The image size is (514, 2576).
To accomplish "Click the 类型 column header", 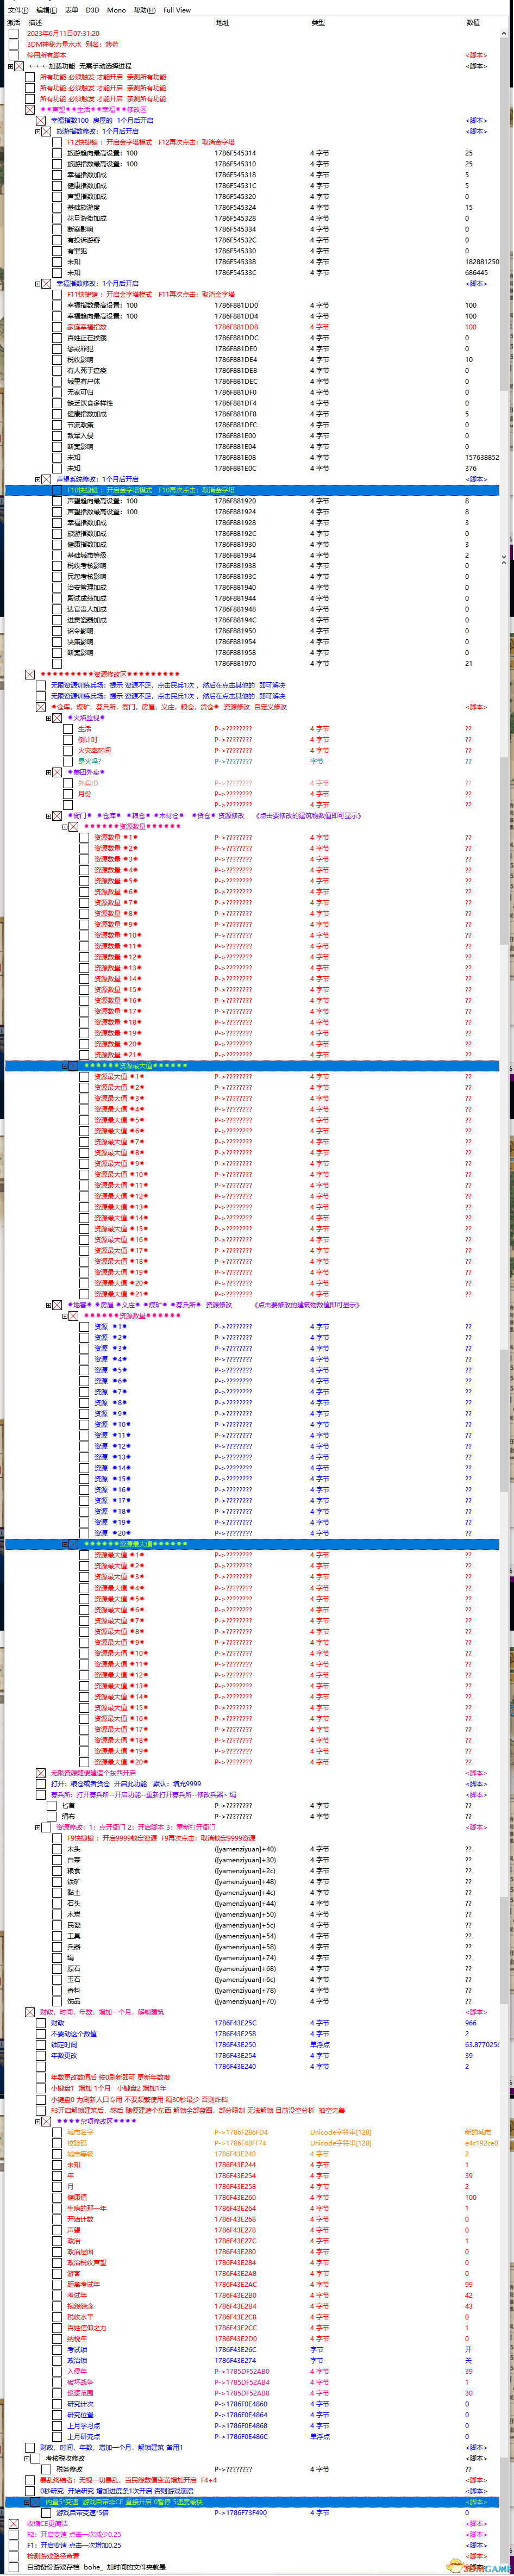I will pos(317,22).
